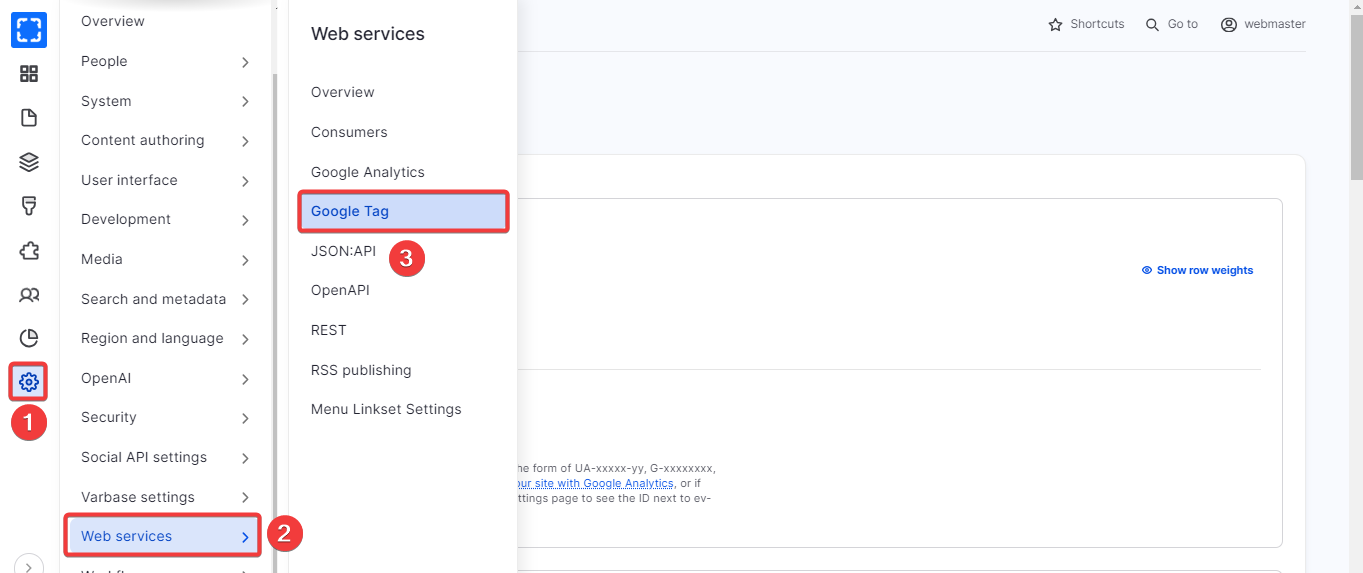Viewport: 1363px width, 573px height.
Task: Open the Appearance brush icon in sidebar
Action: click(29, 206)
